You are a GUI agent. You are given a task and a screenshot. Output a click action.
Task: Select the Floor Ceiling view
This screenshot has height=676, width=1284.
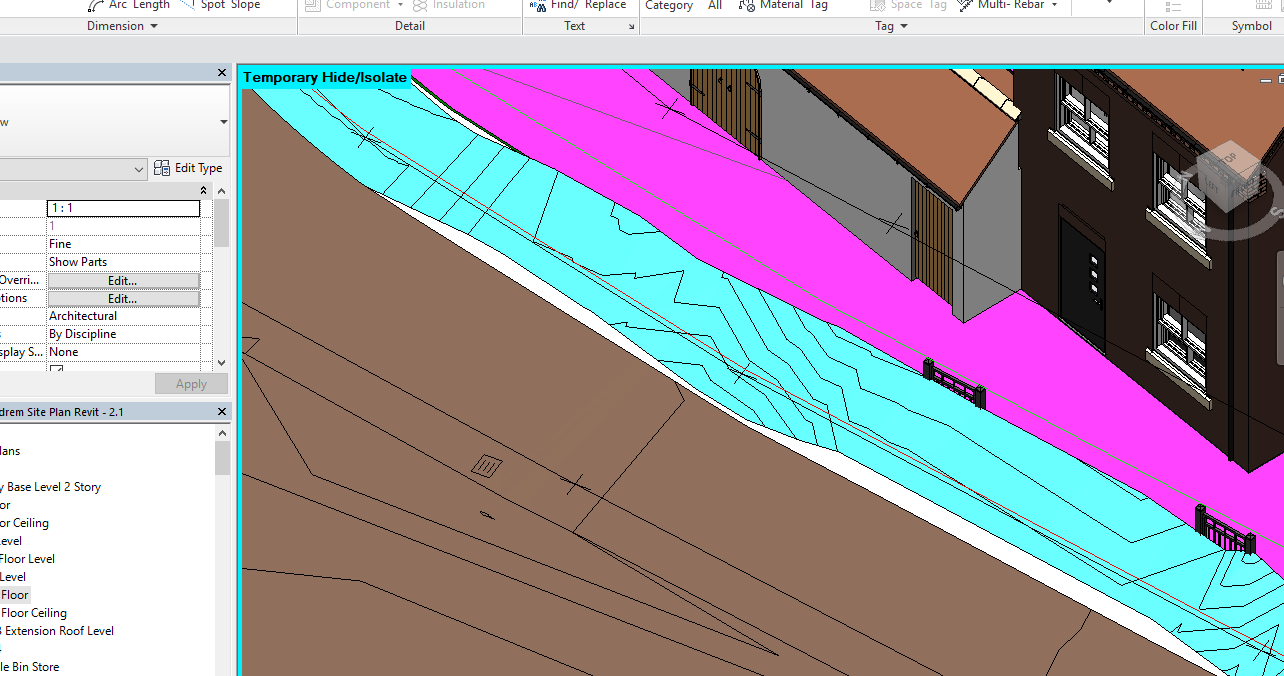tap(33, 613)
